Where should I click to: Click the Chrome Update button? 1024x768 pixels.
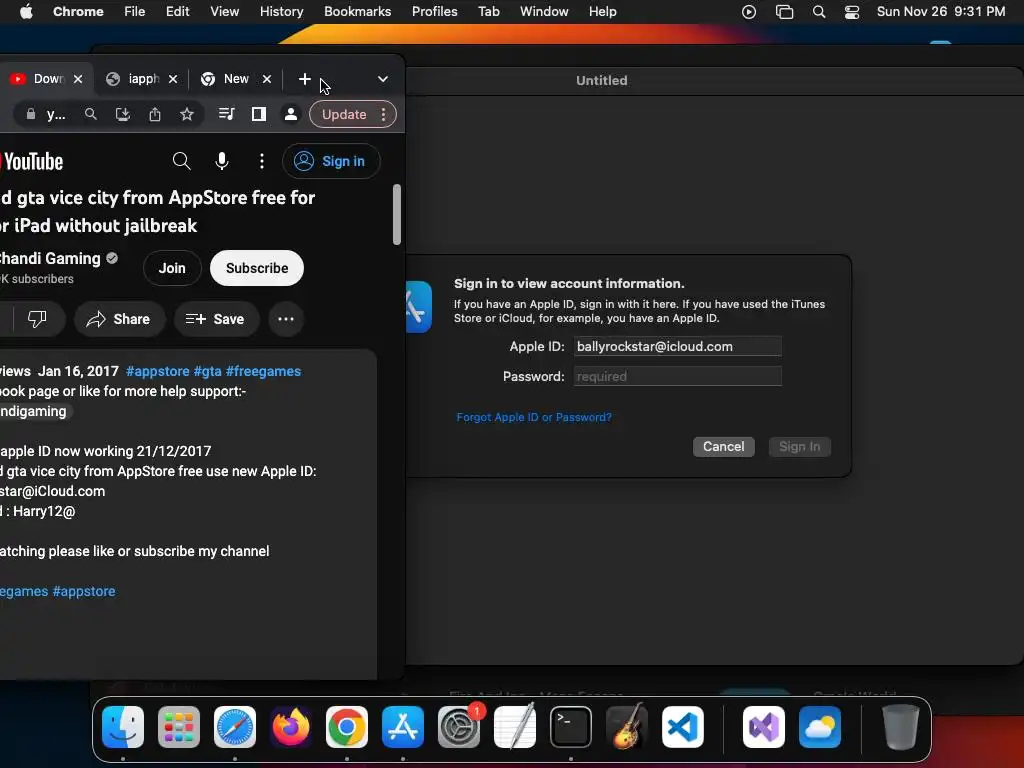click(x=344, y=114)
